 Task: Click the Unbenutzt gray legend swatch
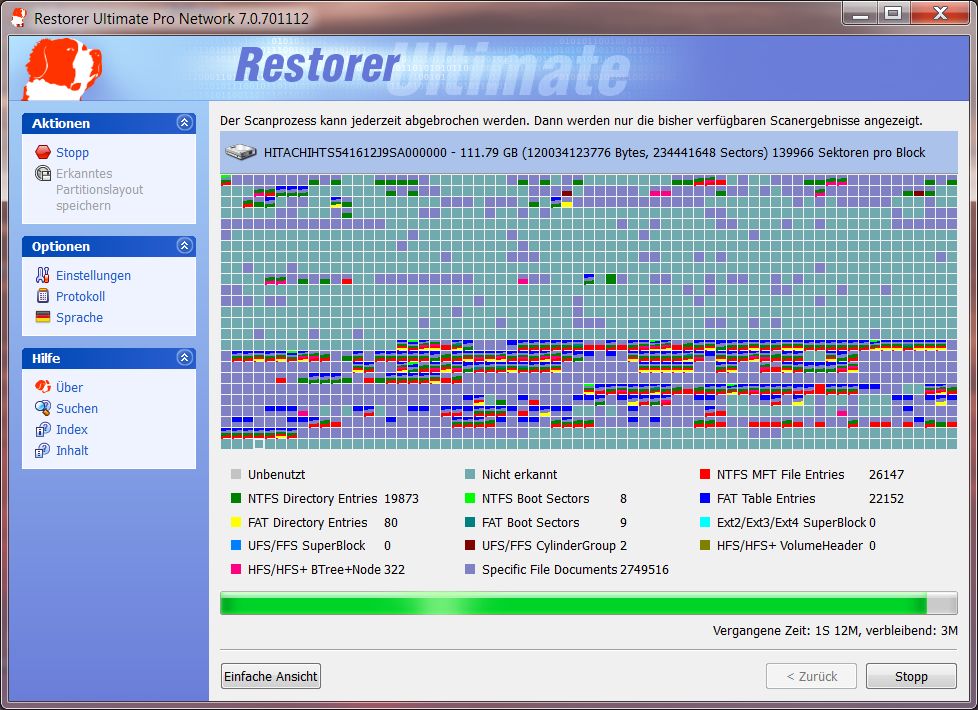pos(236,474)
